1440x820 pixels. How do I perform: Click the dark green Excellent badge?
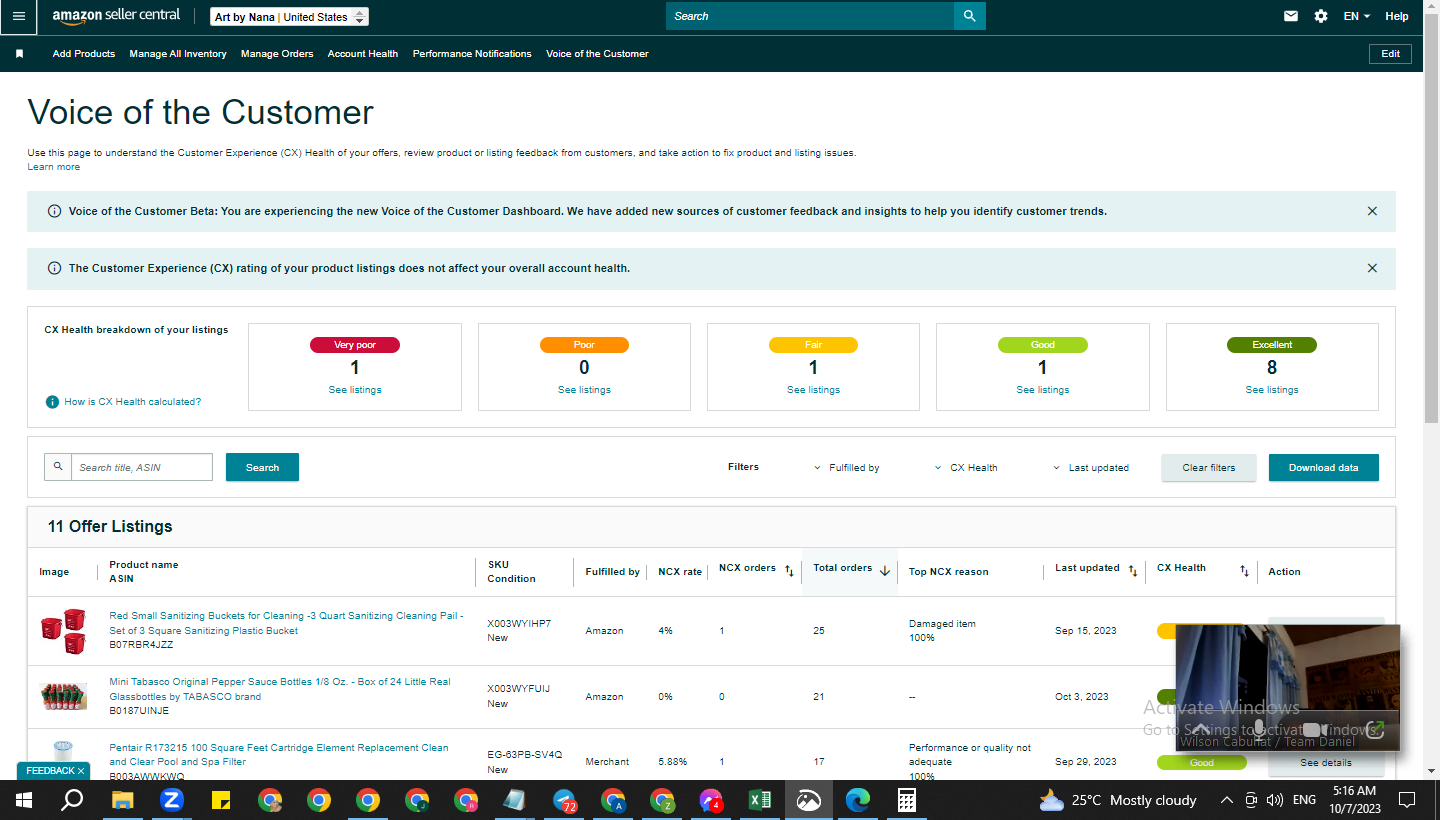click(x=1272, y=345)
